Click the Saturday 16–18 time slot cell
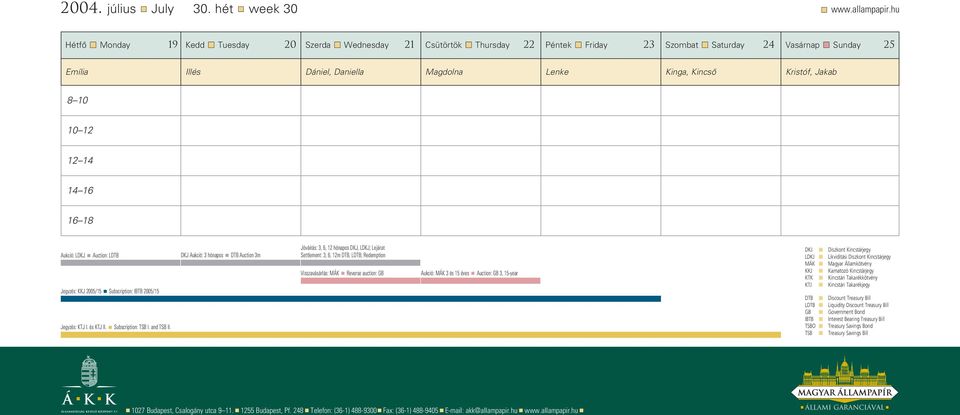This screenshot has height=415, width=960. (721, 220)
